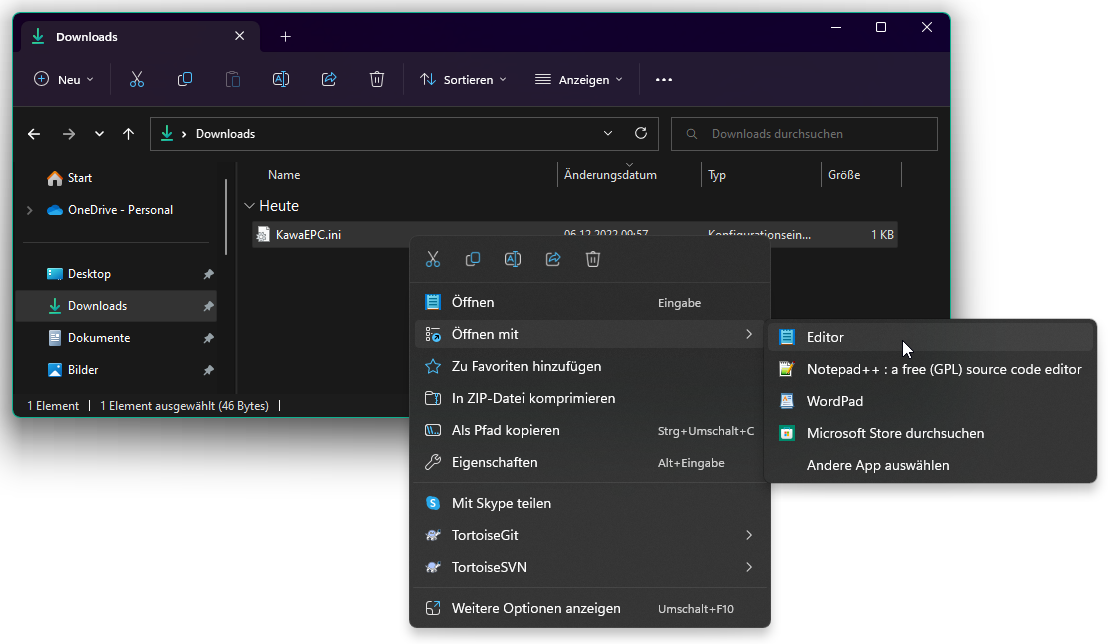Screen dimensions: 1109x644
Task: Select Downloads in the navigation pane
Action: [117, 306]
